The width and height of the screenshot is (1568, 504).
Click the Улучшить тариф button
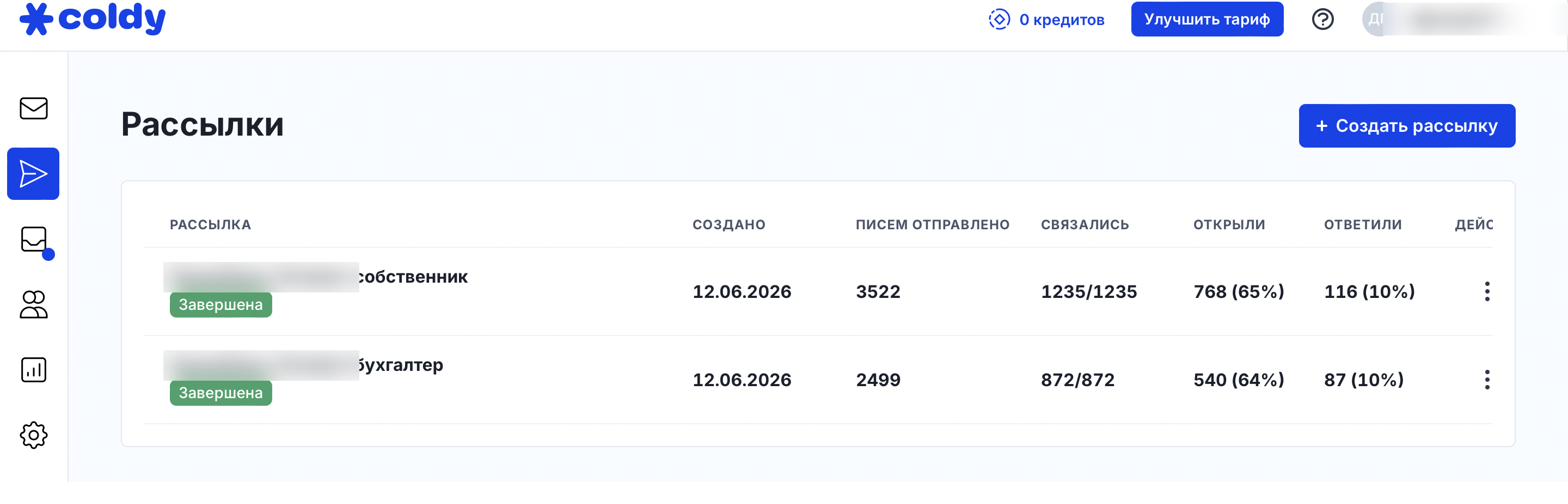click(x=1207, y=19)
